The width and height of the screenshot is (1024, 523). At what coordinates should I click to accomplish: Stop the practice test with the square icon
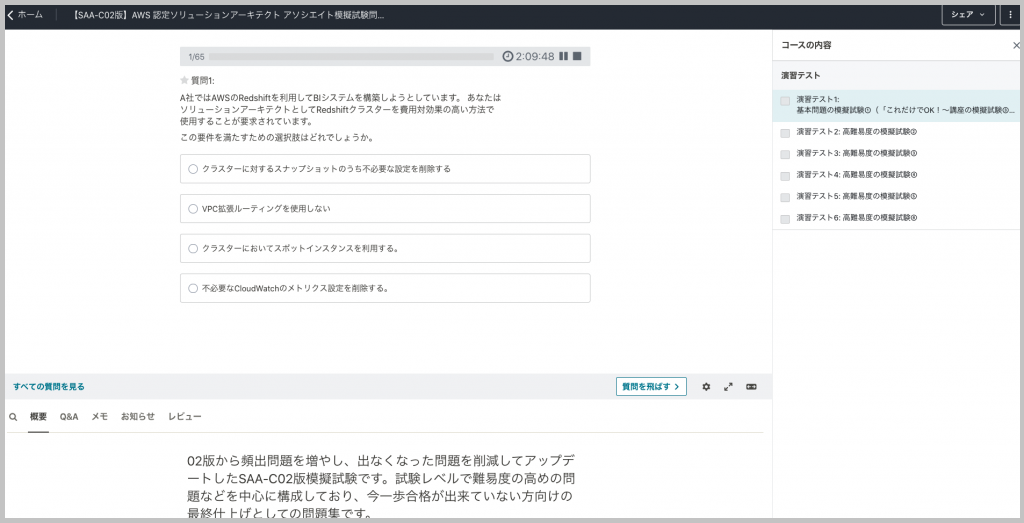click(x=577, y=57)
